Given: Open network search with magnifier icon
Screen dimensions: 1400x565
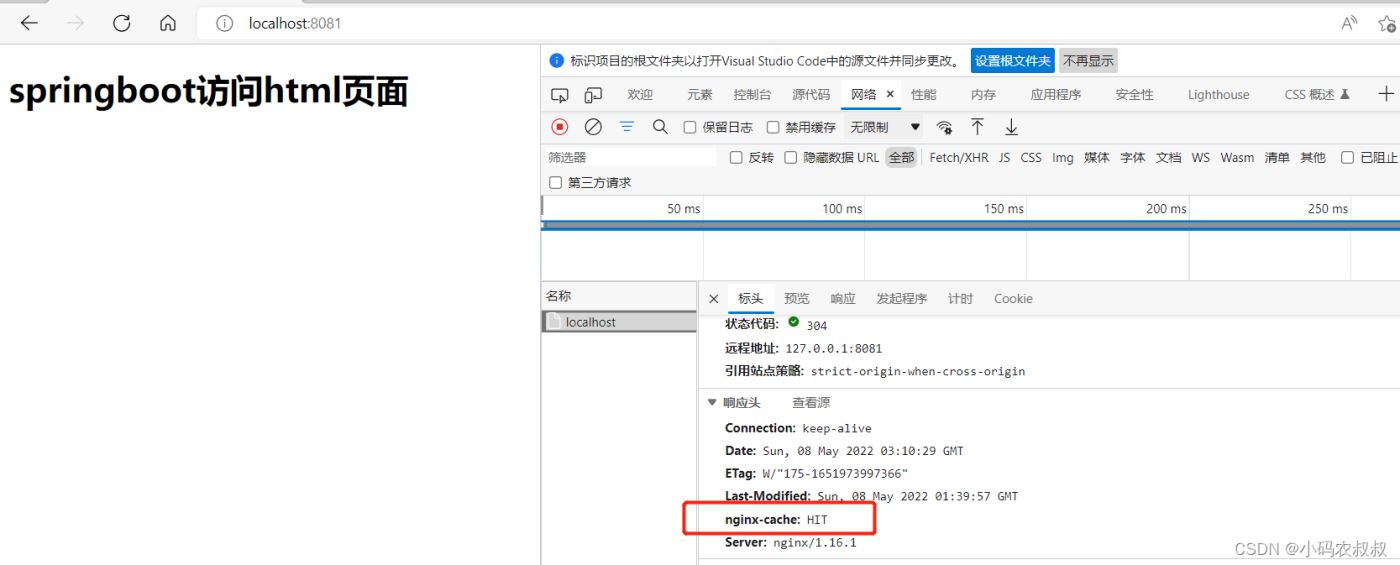Looking at the screenshot, I should [x=660, y=127].
